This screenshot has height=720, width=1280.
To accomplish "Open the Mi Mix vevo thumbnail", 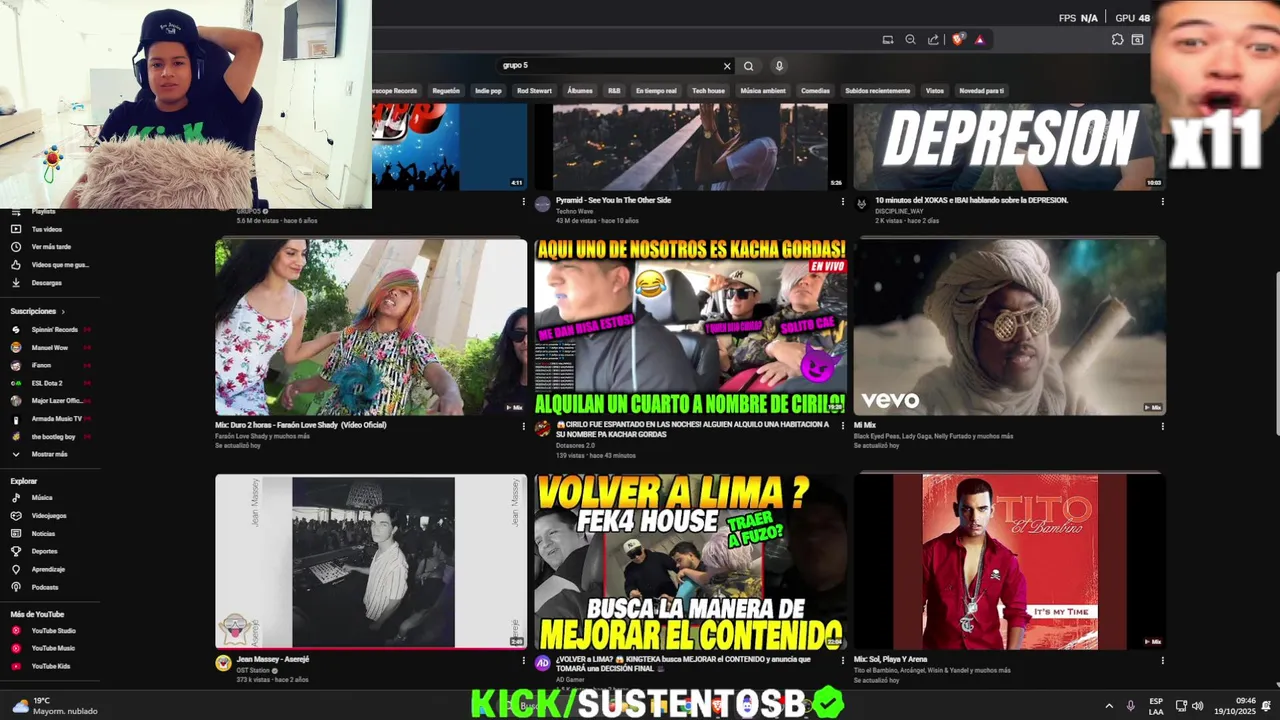I will click(1009, 327).
